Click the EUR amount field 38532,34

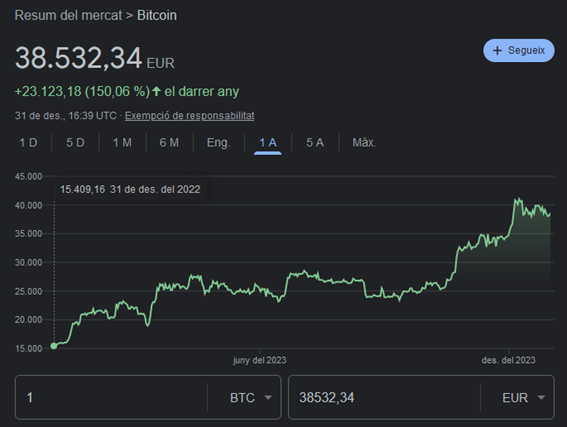coord(384,397)
